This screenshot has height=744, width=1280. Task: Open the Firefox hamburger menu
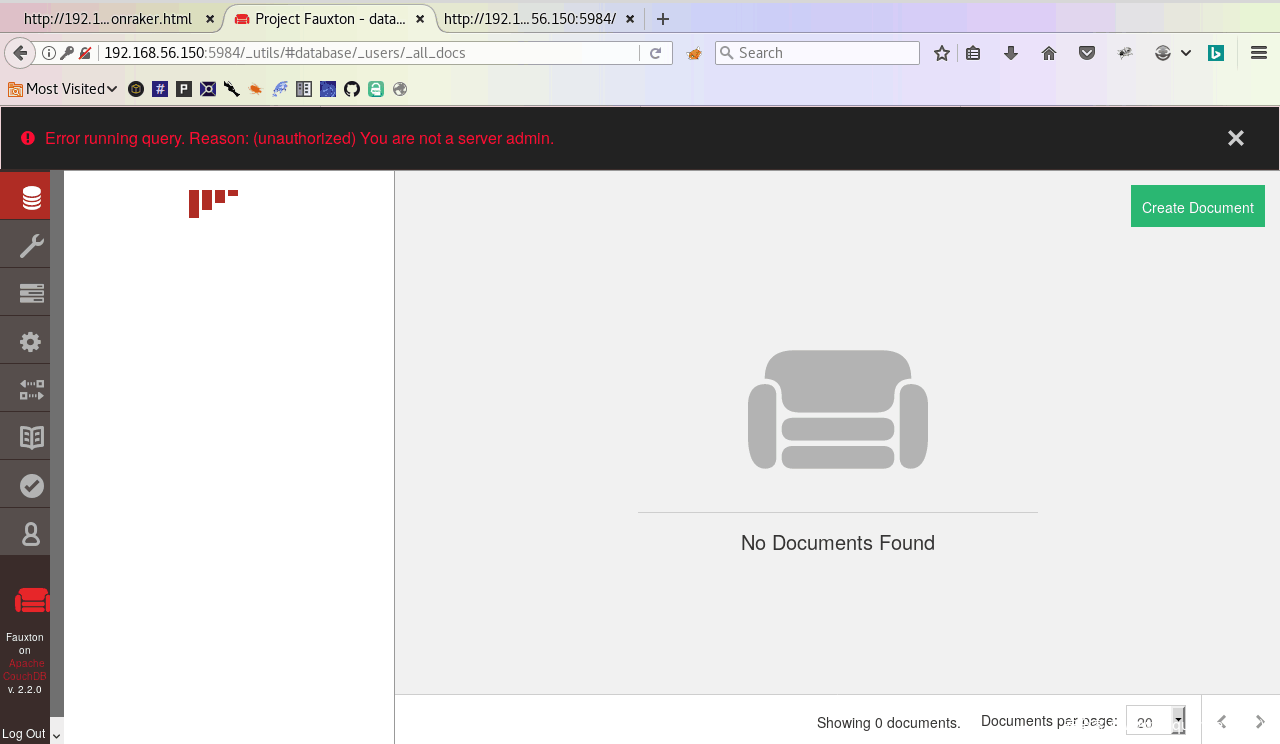[1258, 53]
